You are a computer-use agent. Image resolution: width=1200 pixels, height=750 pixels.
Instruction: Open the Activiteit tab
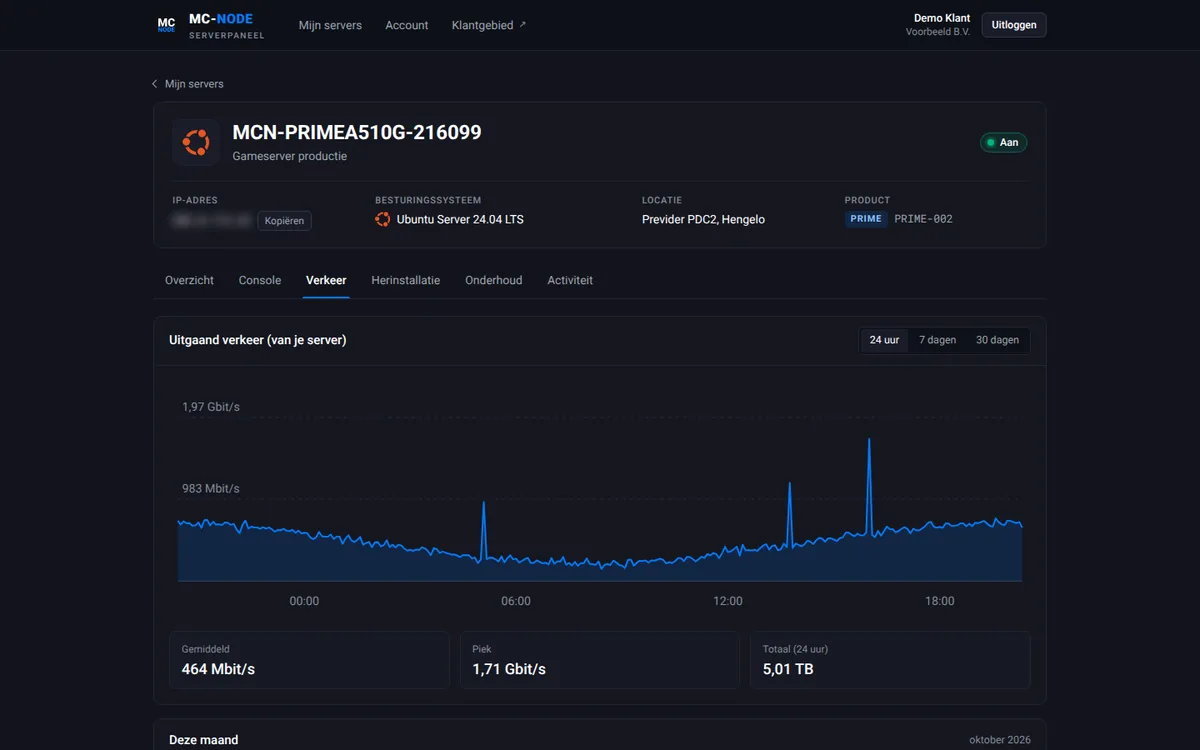570,281
